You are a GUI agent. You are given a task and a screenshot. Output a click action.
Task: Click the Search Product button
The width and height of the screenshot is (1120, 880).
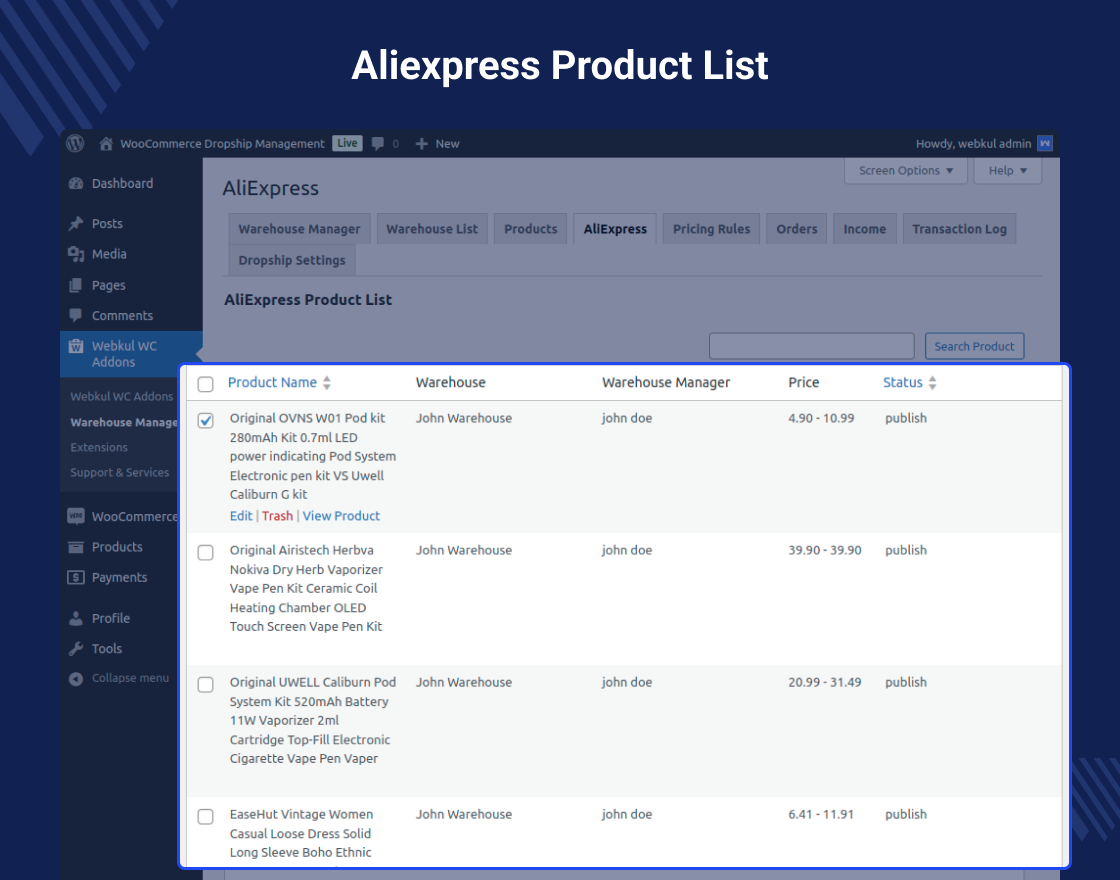974,346
